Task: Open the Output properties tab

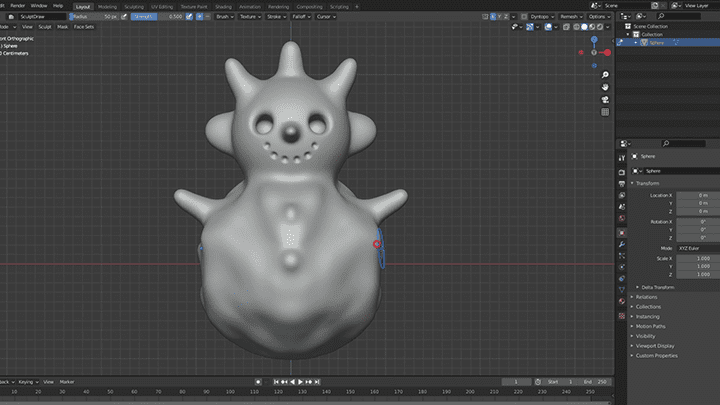Action: [622, 184]
